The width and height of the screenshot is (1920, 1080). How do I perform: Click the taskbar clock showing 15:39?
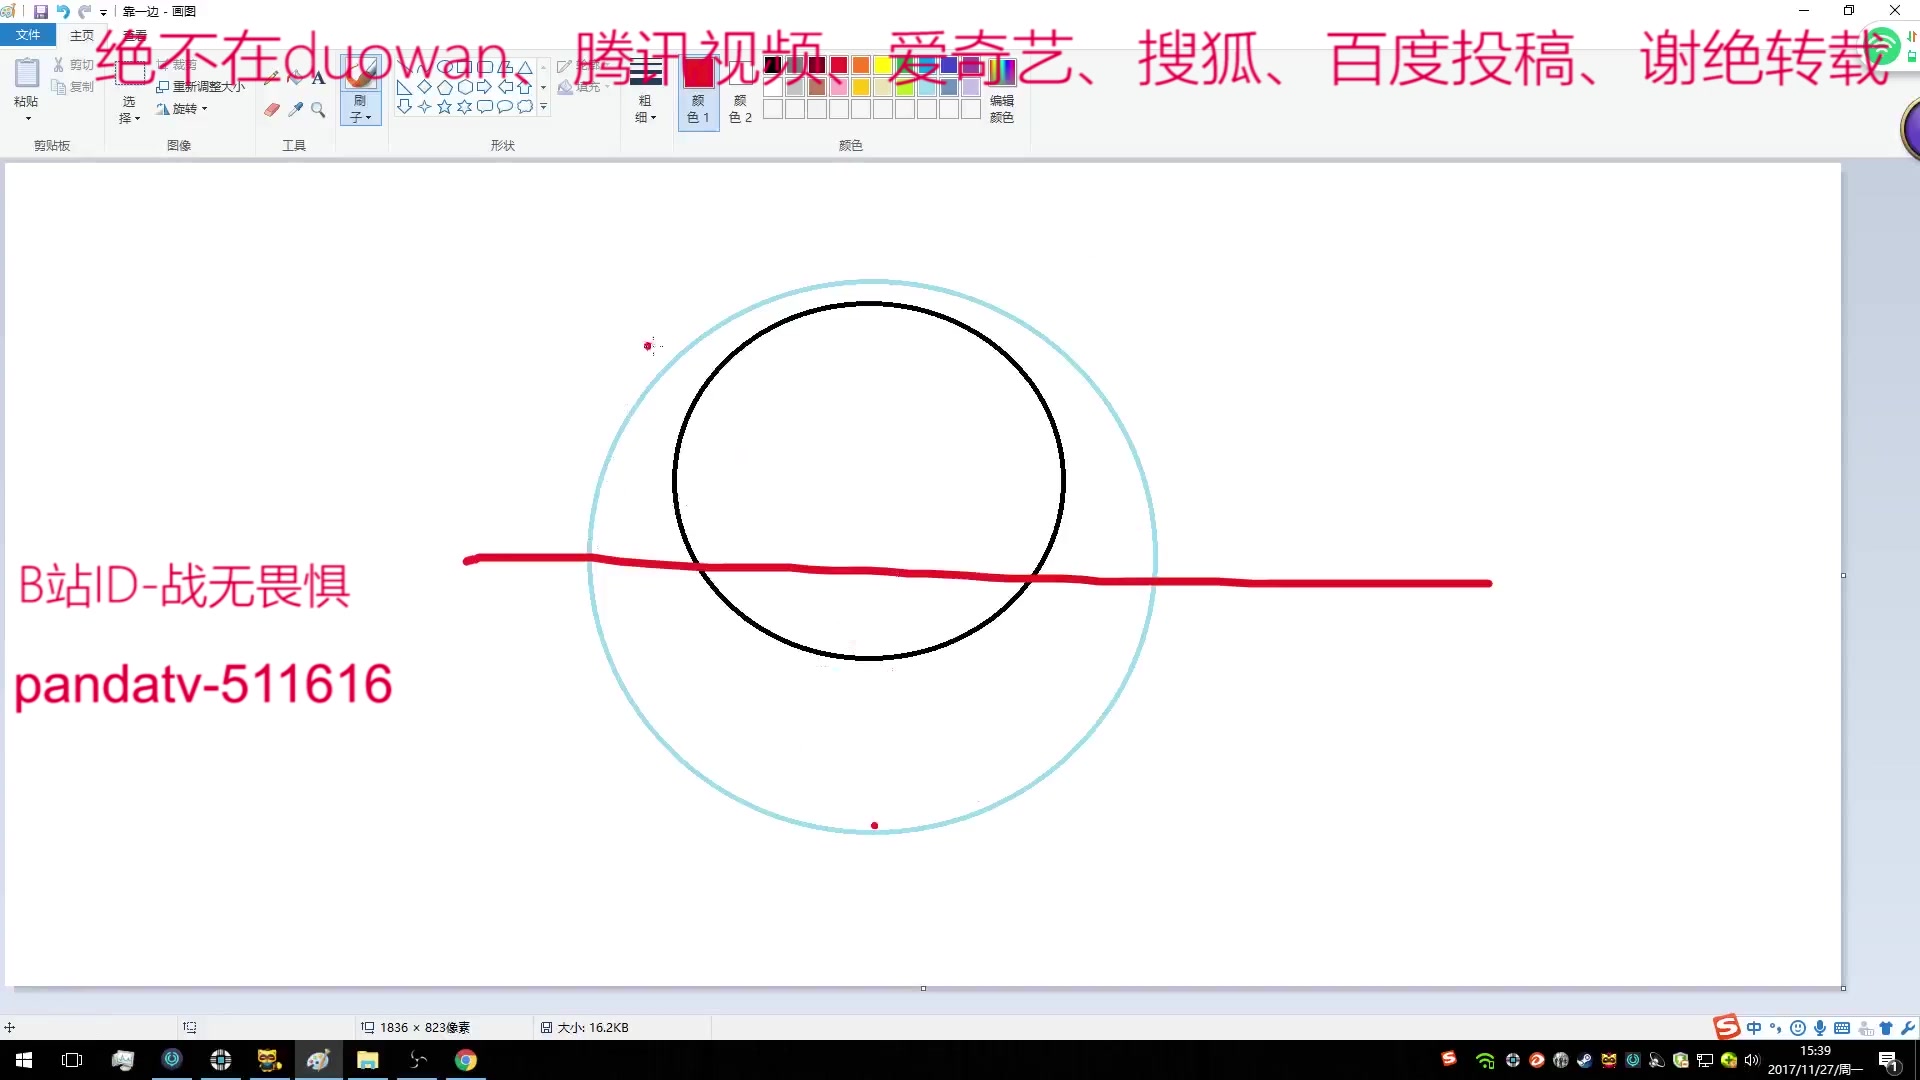pyautogui.click(x=1815, y=1060)
